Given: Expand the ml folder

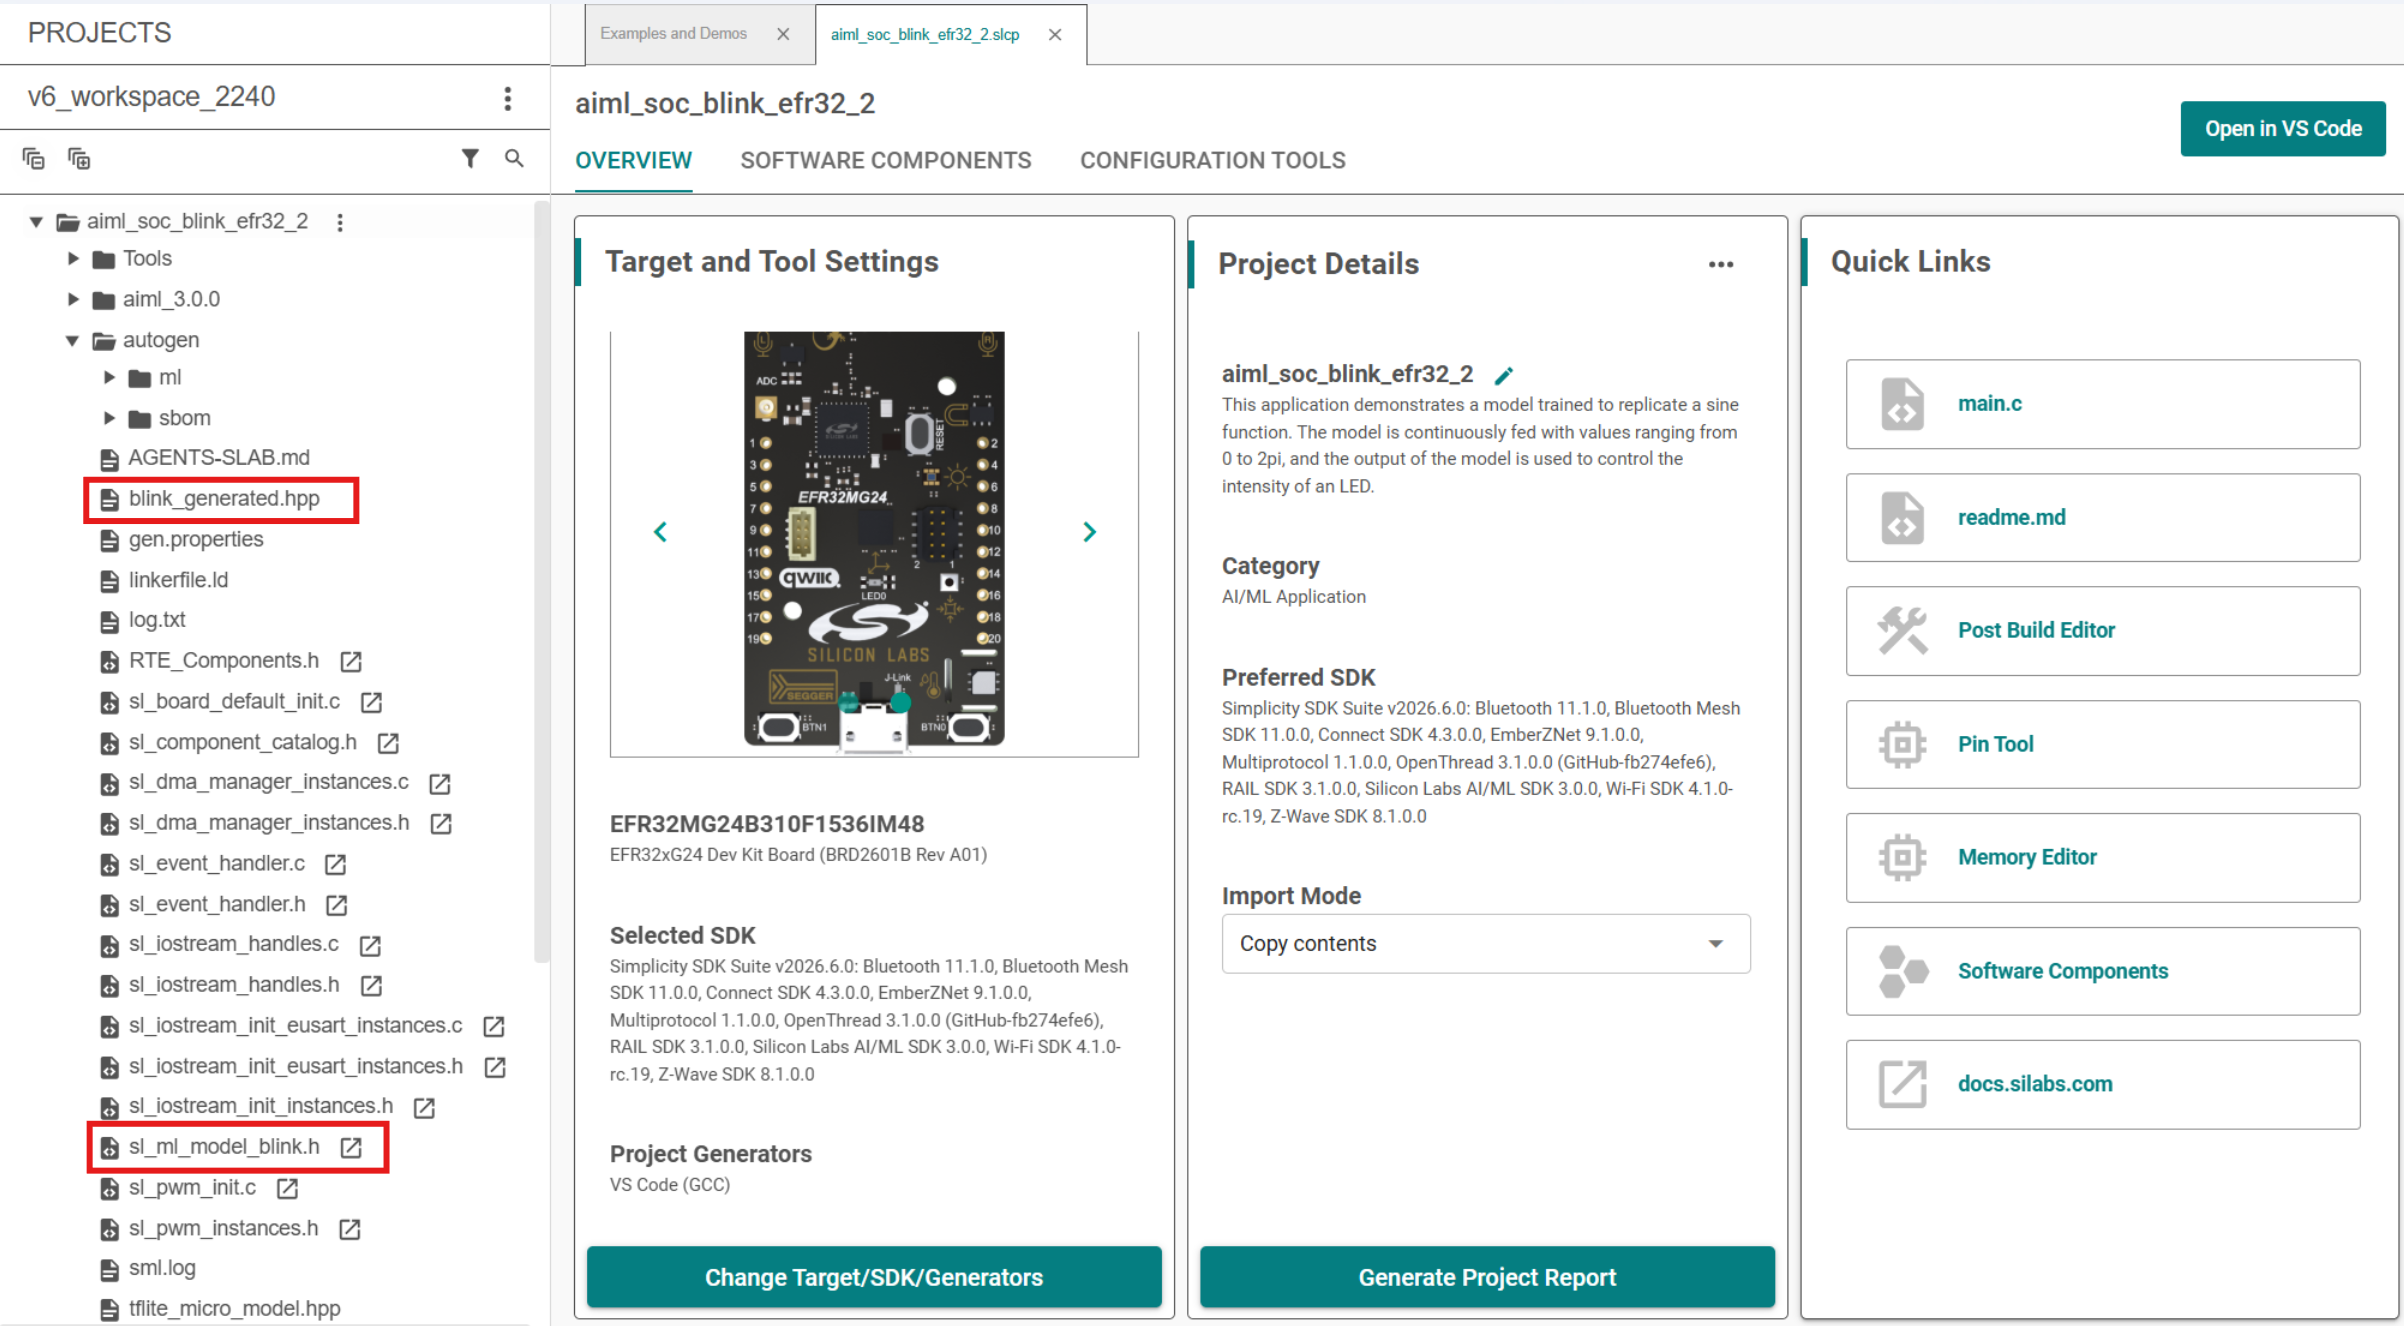Looking at the screenshot, I should (110, 378).
